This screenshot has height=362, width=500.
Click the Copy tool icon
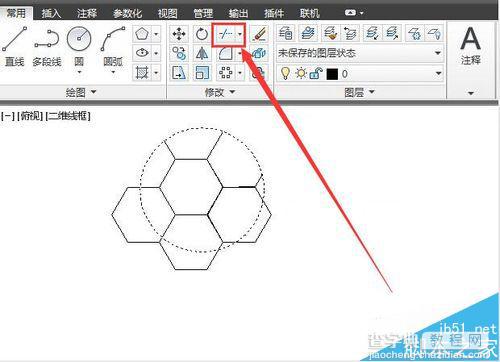[x=179, y=53]
